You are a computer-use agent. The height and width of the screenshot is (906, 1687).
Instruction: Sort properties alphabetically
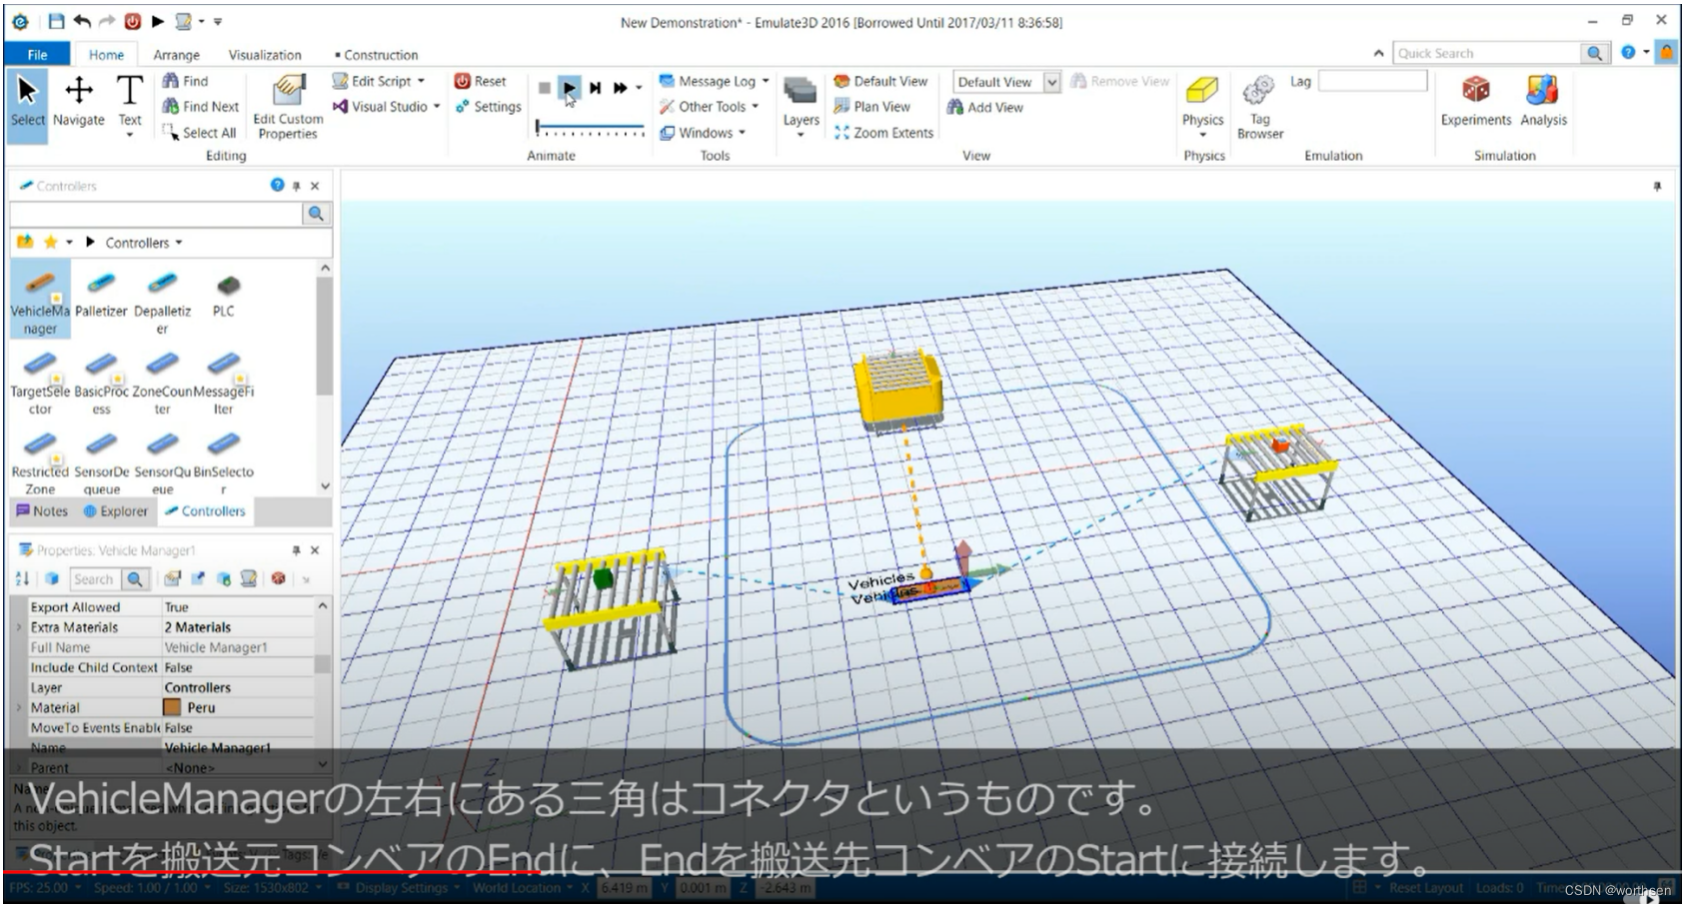click(23, 578)
